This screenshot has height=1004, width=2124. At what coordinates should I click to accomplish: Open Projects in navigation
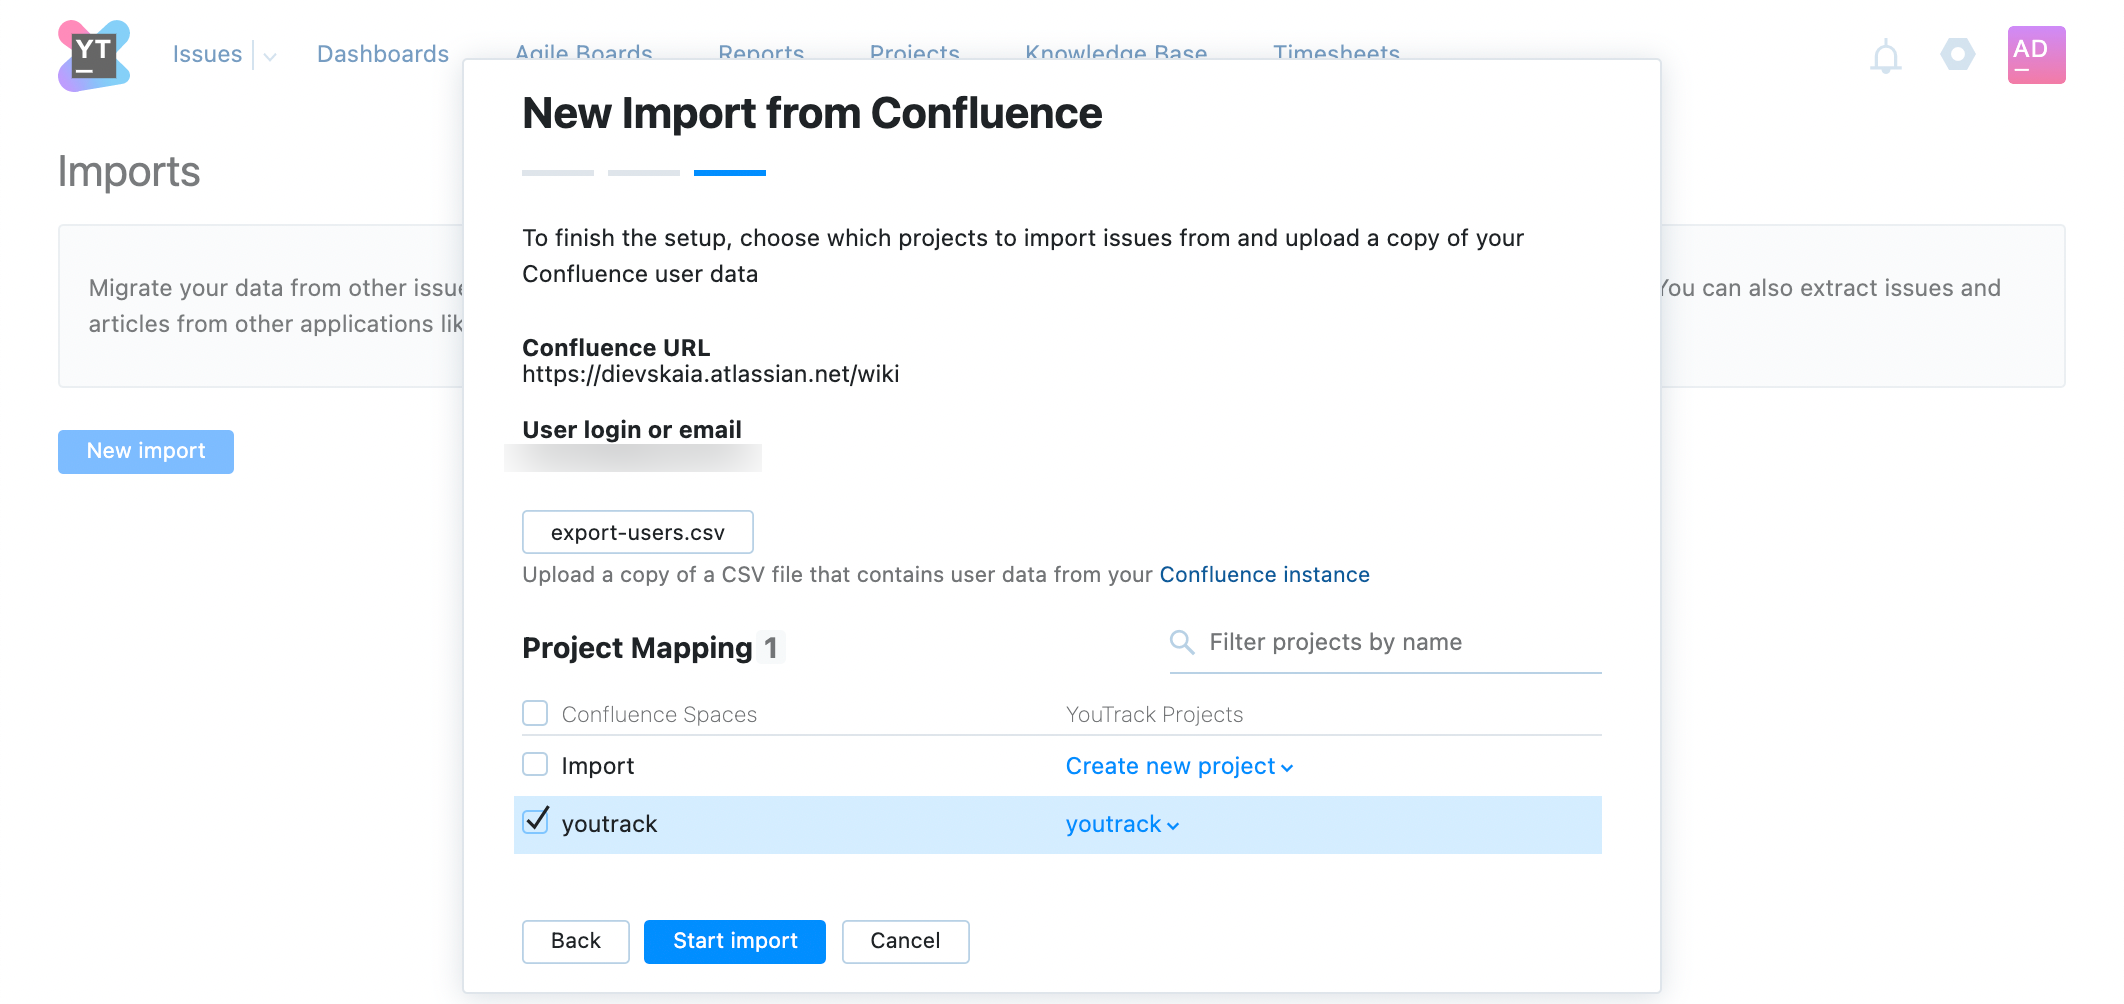click(914, 51)
